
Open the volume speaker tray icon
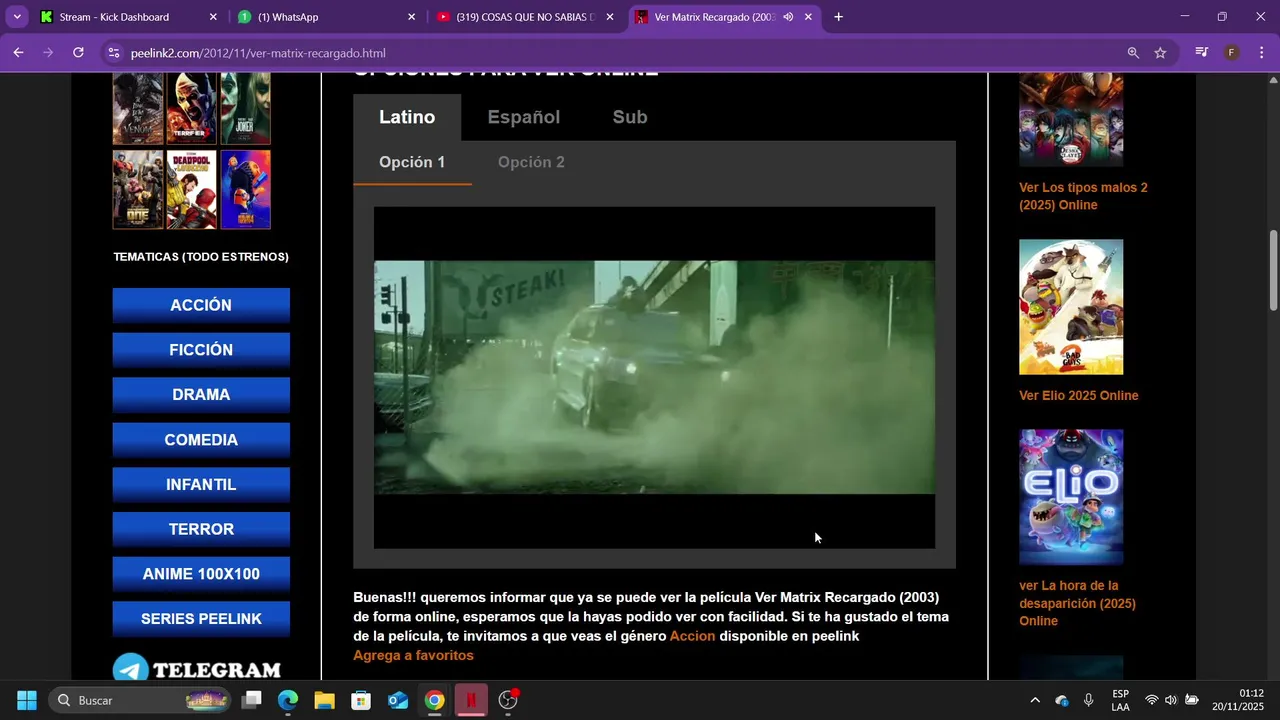point(1171,700)
